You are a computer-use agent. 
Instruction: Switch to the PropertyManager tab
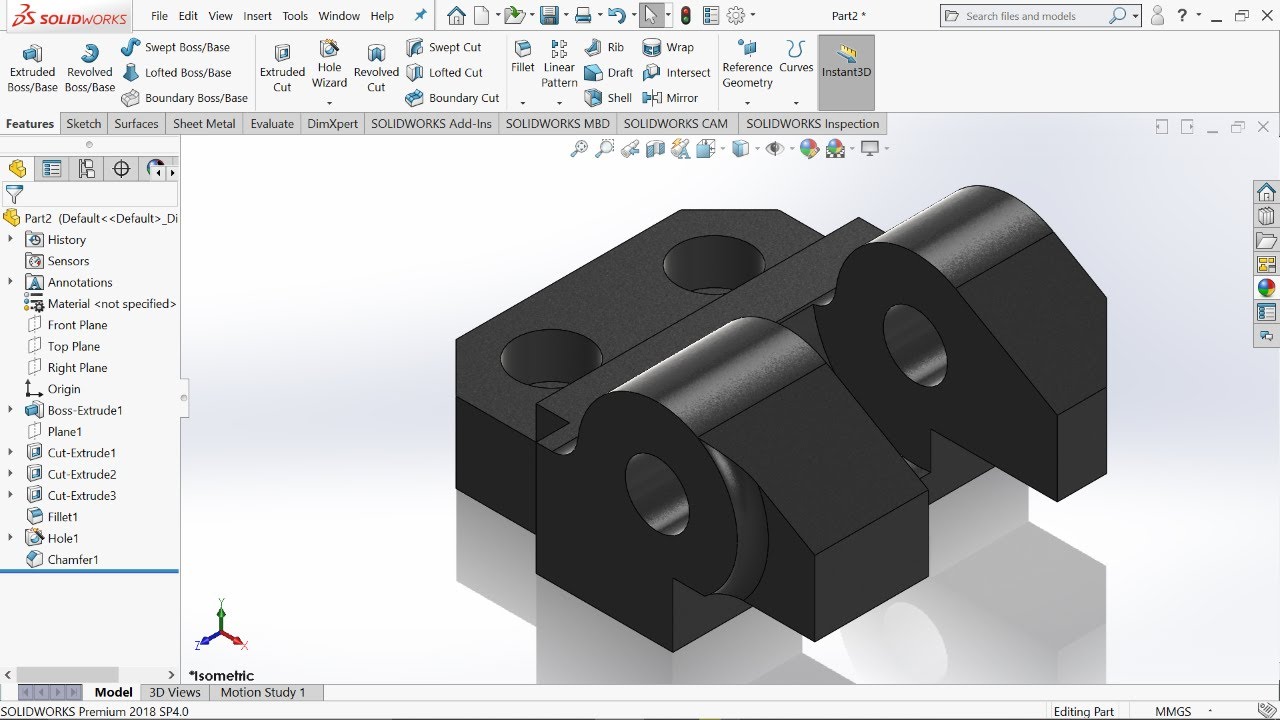pos(52,169)
